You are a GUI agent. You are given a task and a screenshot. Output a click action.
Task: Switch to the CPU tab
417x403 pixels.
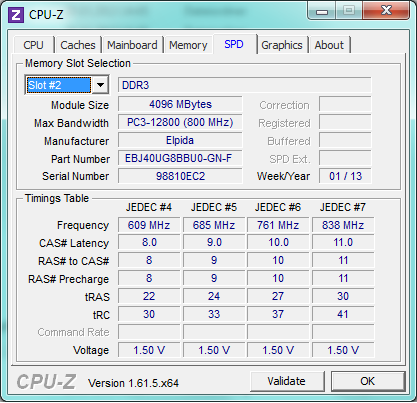pos(33,45)
